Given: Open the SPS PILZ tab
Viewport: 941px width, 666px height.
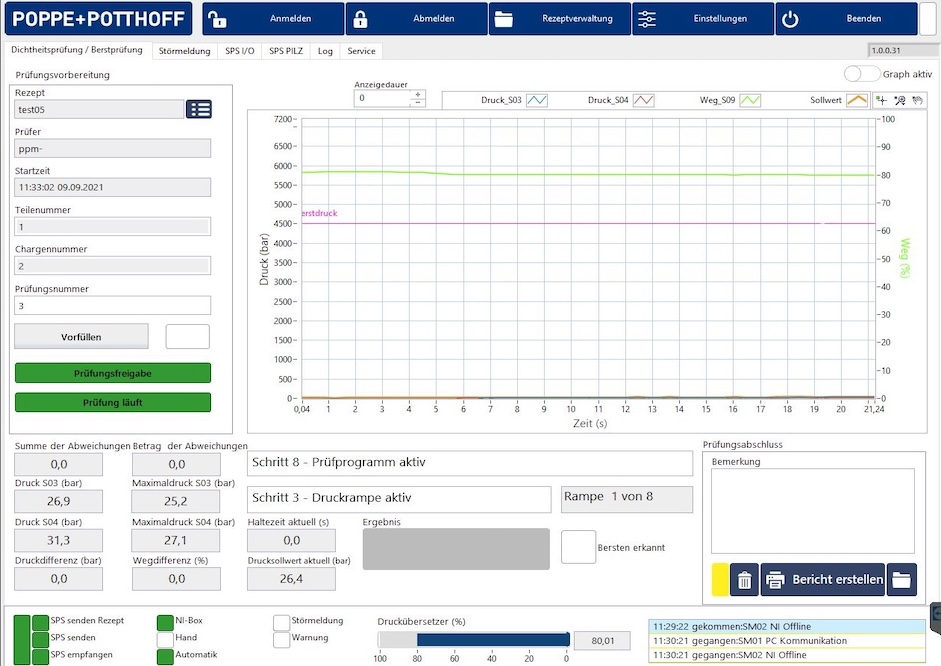Looking at the screenshot, I should click(286, 50).
